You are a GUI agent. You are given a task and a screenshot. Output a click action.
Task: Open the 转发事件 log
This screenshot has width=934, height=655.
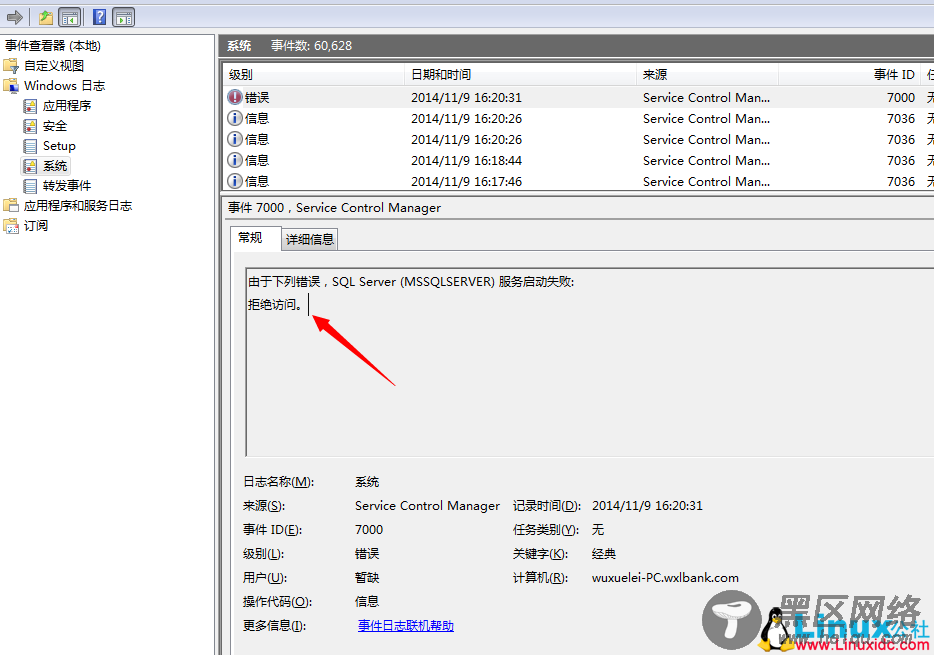(x=67, y=186)
